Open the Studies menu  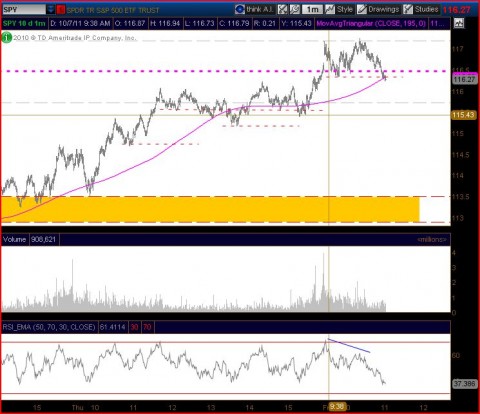click(x=421, y=9)
